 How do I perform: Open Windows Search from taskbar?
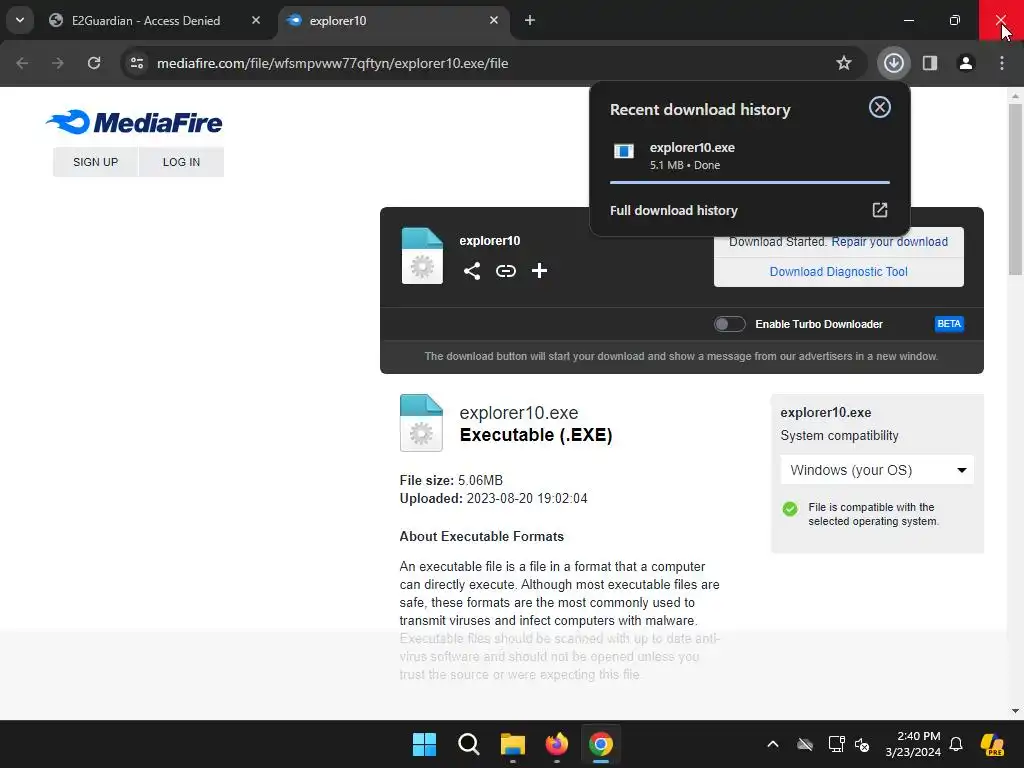click(468, 744)
